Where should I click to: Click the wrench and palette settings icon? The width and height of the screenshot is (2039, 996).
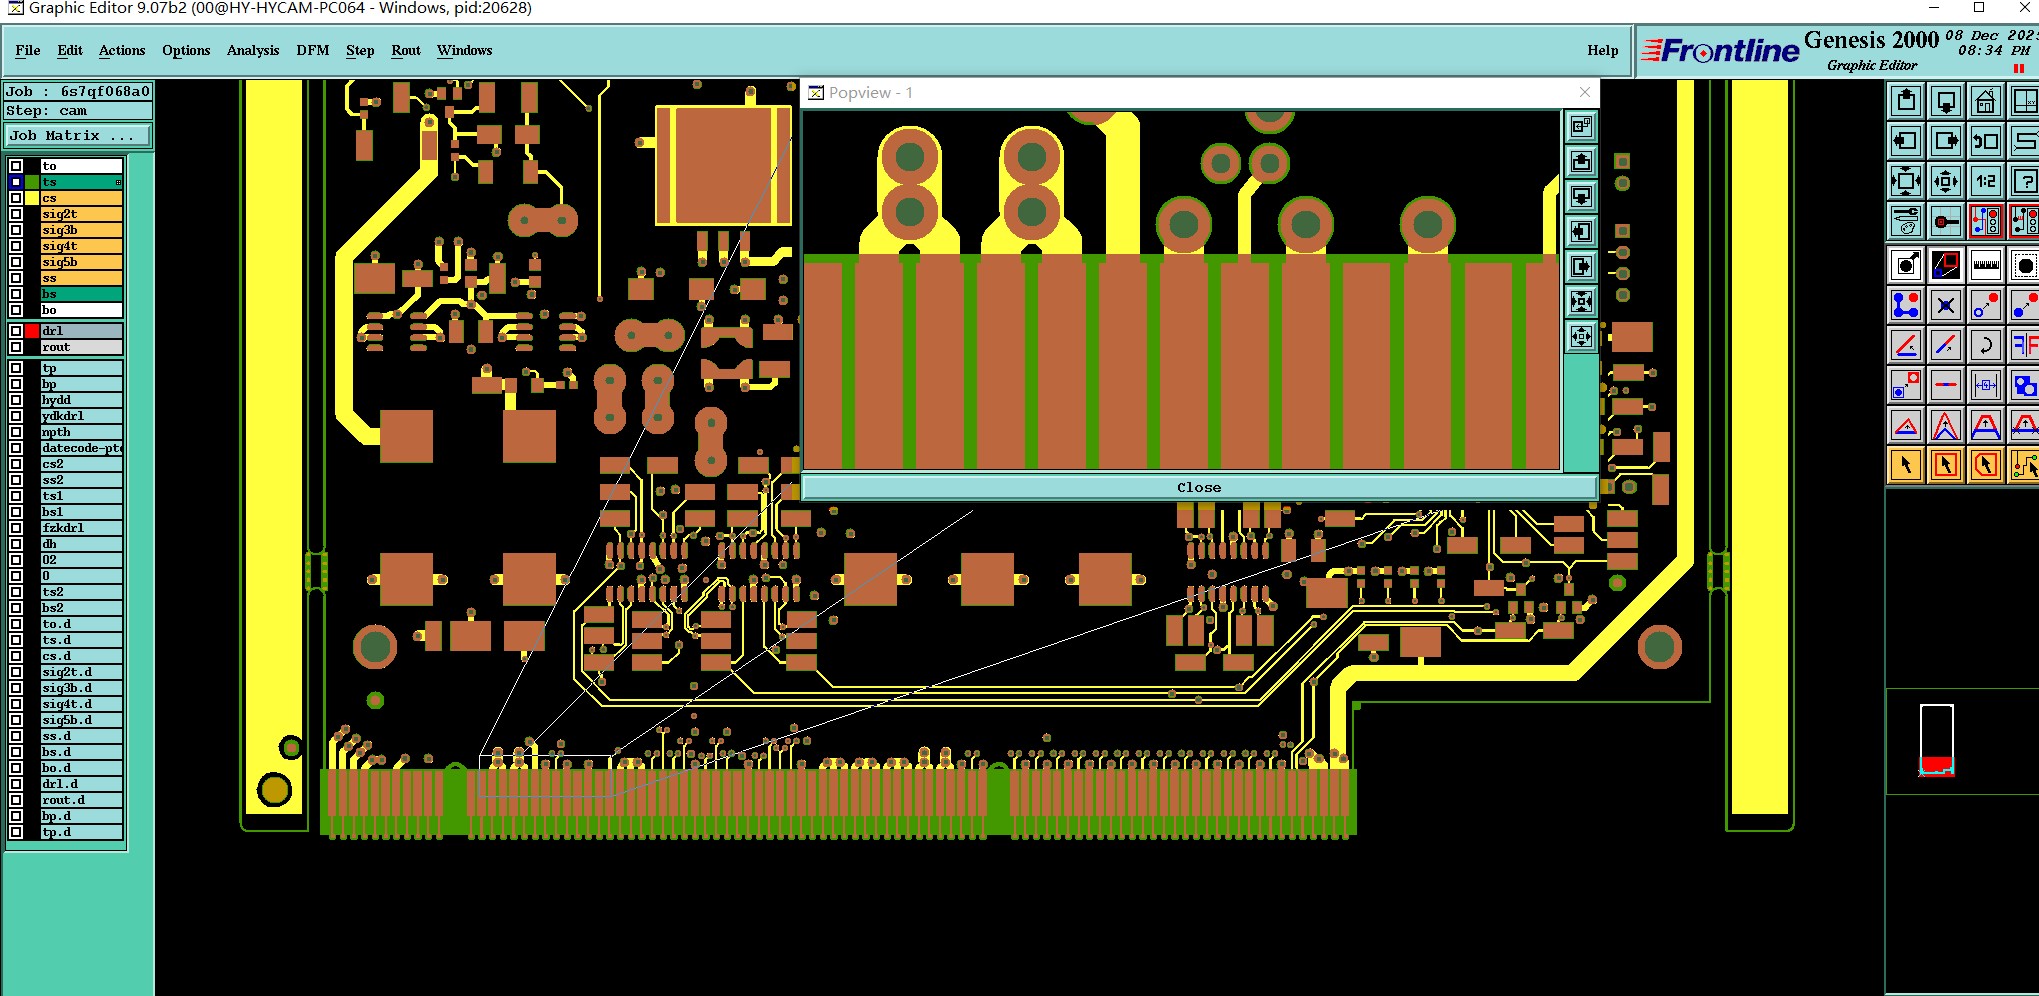pos(1906,221)
